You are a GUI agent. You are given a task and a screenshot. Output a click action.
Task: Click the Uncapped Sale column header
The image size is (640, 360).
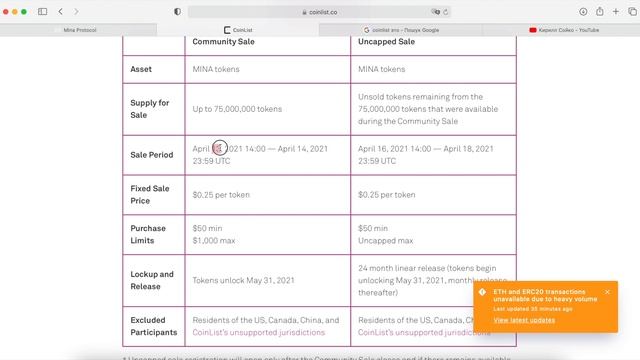point(386,42)
